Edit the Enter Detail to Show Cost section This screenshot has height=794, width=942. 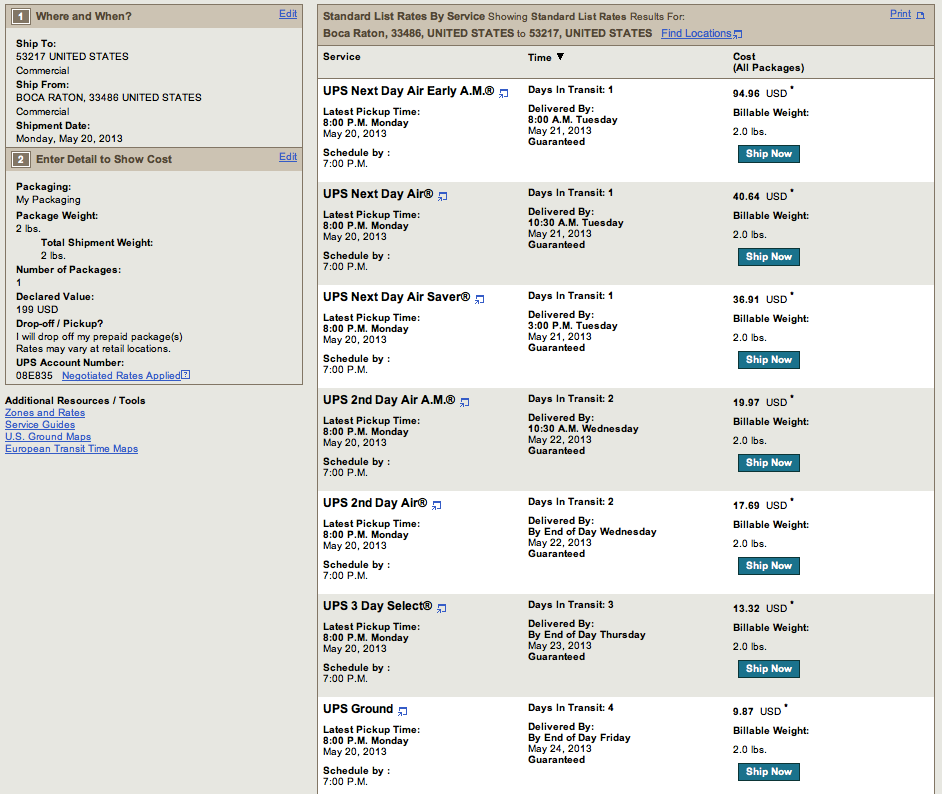point(288,157)
